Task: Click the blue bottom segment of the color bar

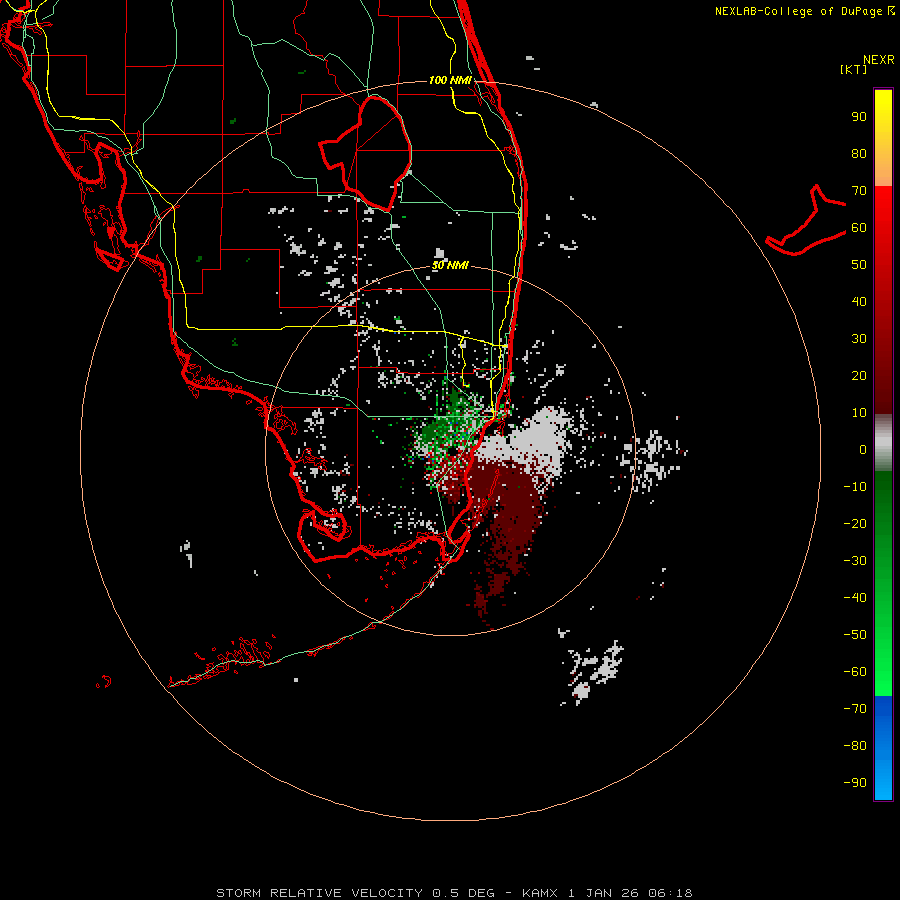Action: (x=883, y=748)
